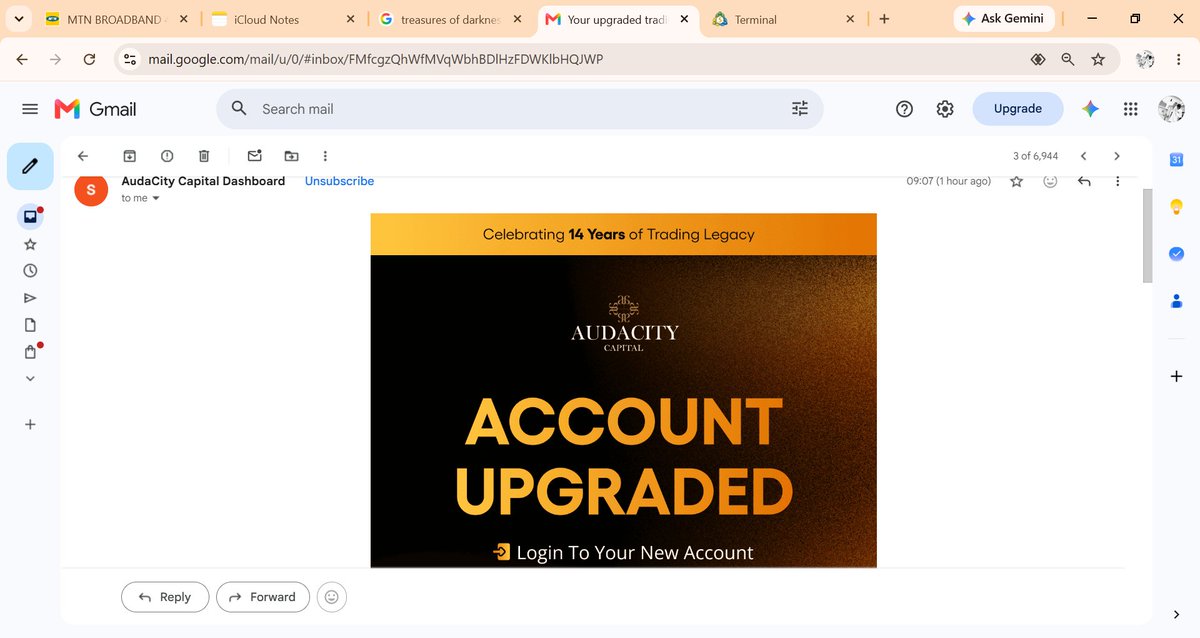Open Google apps grid
Viewport: 1200px width, 638px height.
tap(1131, 109)
